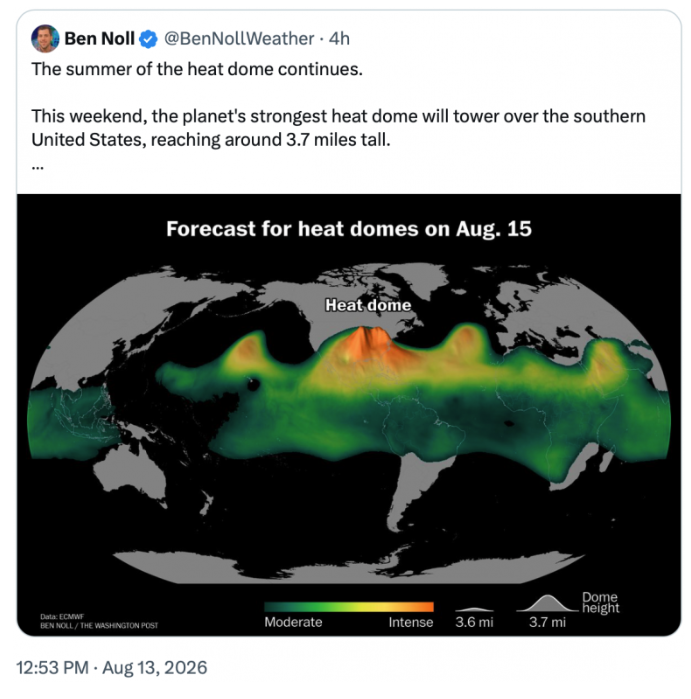Click the Dome height legend text
This screenshot has height=699, width=691.
(601, 603)
